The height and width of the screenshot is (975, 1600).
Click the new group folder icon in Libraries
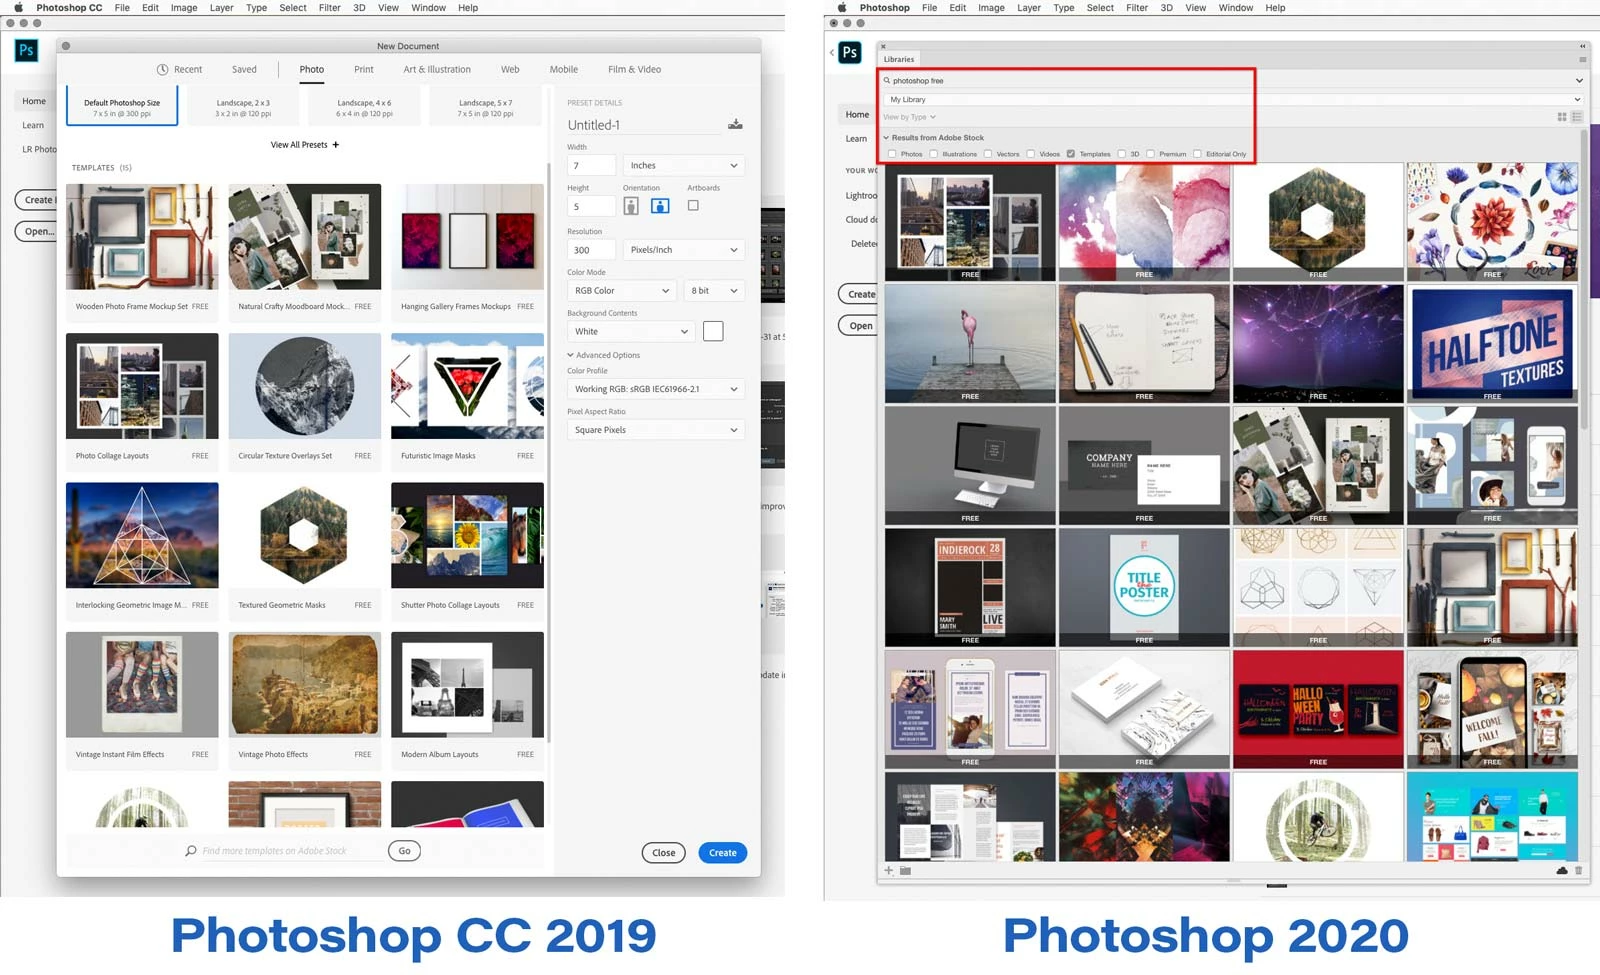pyautogui.click(x=905, y=871)
